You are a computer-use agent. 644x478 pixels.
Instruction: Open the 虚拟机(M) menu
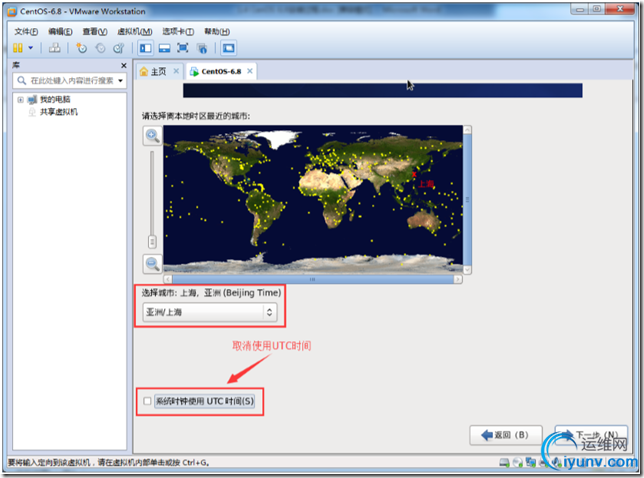(x=135, y=32)
